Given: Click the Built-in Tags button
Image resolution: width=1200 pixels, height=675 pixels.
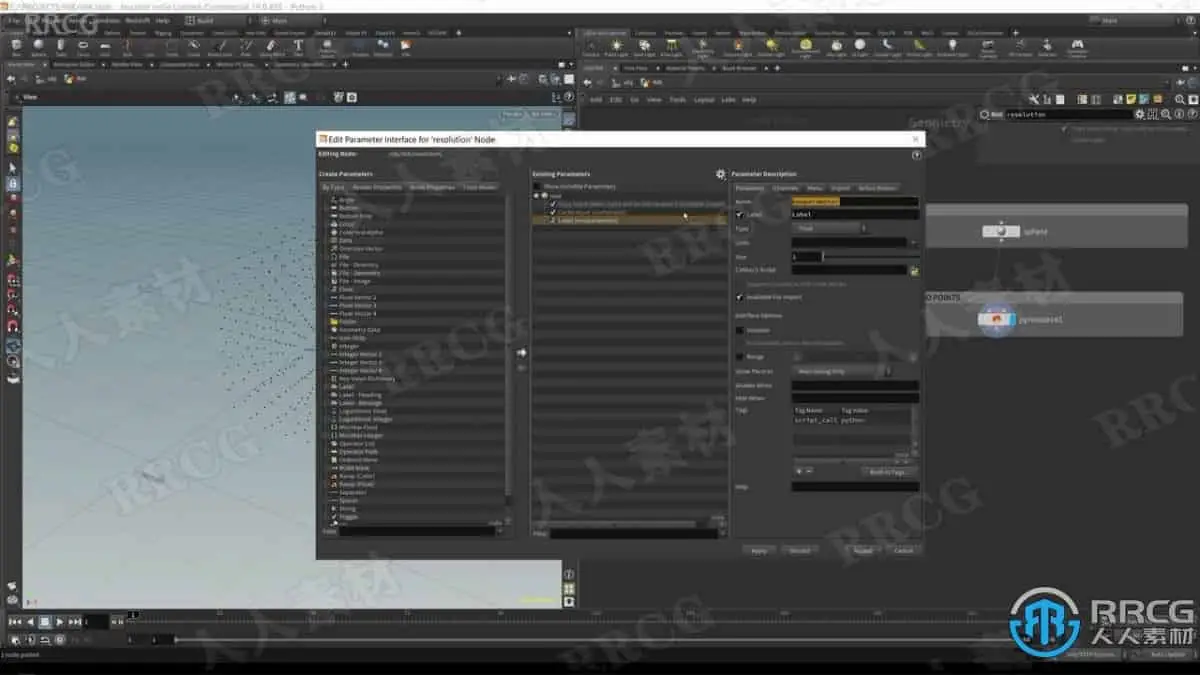Looking at the screenshot, I should [888, 471].
